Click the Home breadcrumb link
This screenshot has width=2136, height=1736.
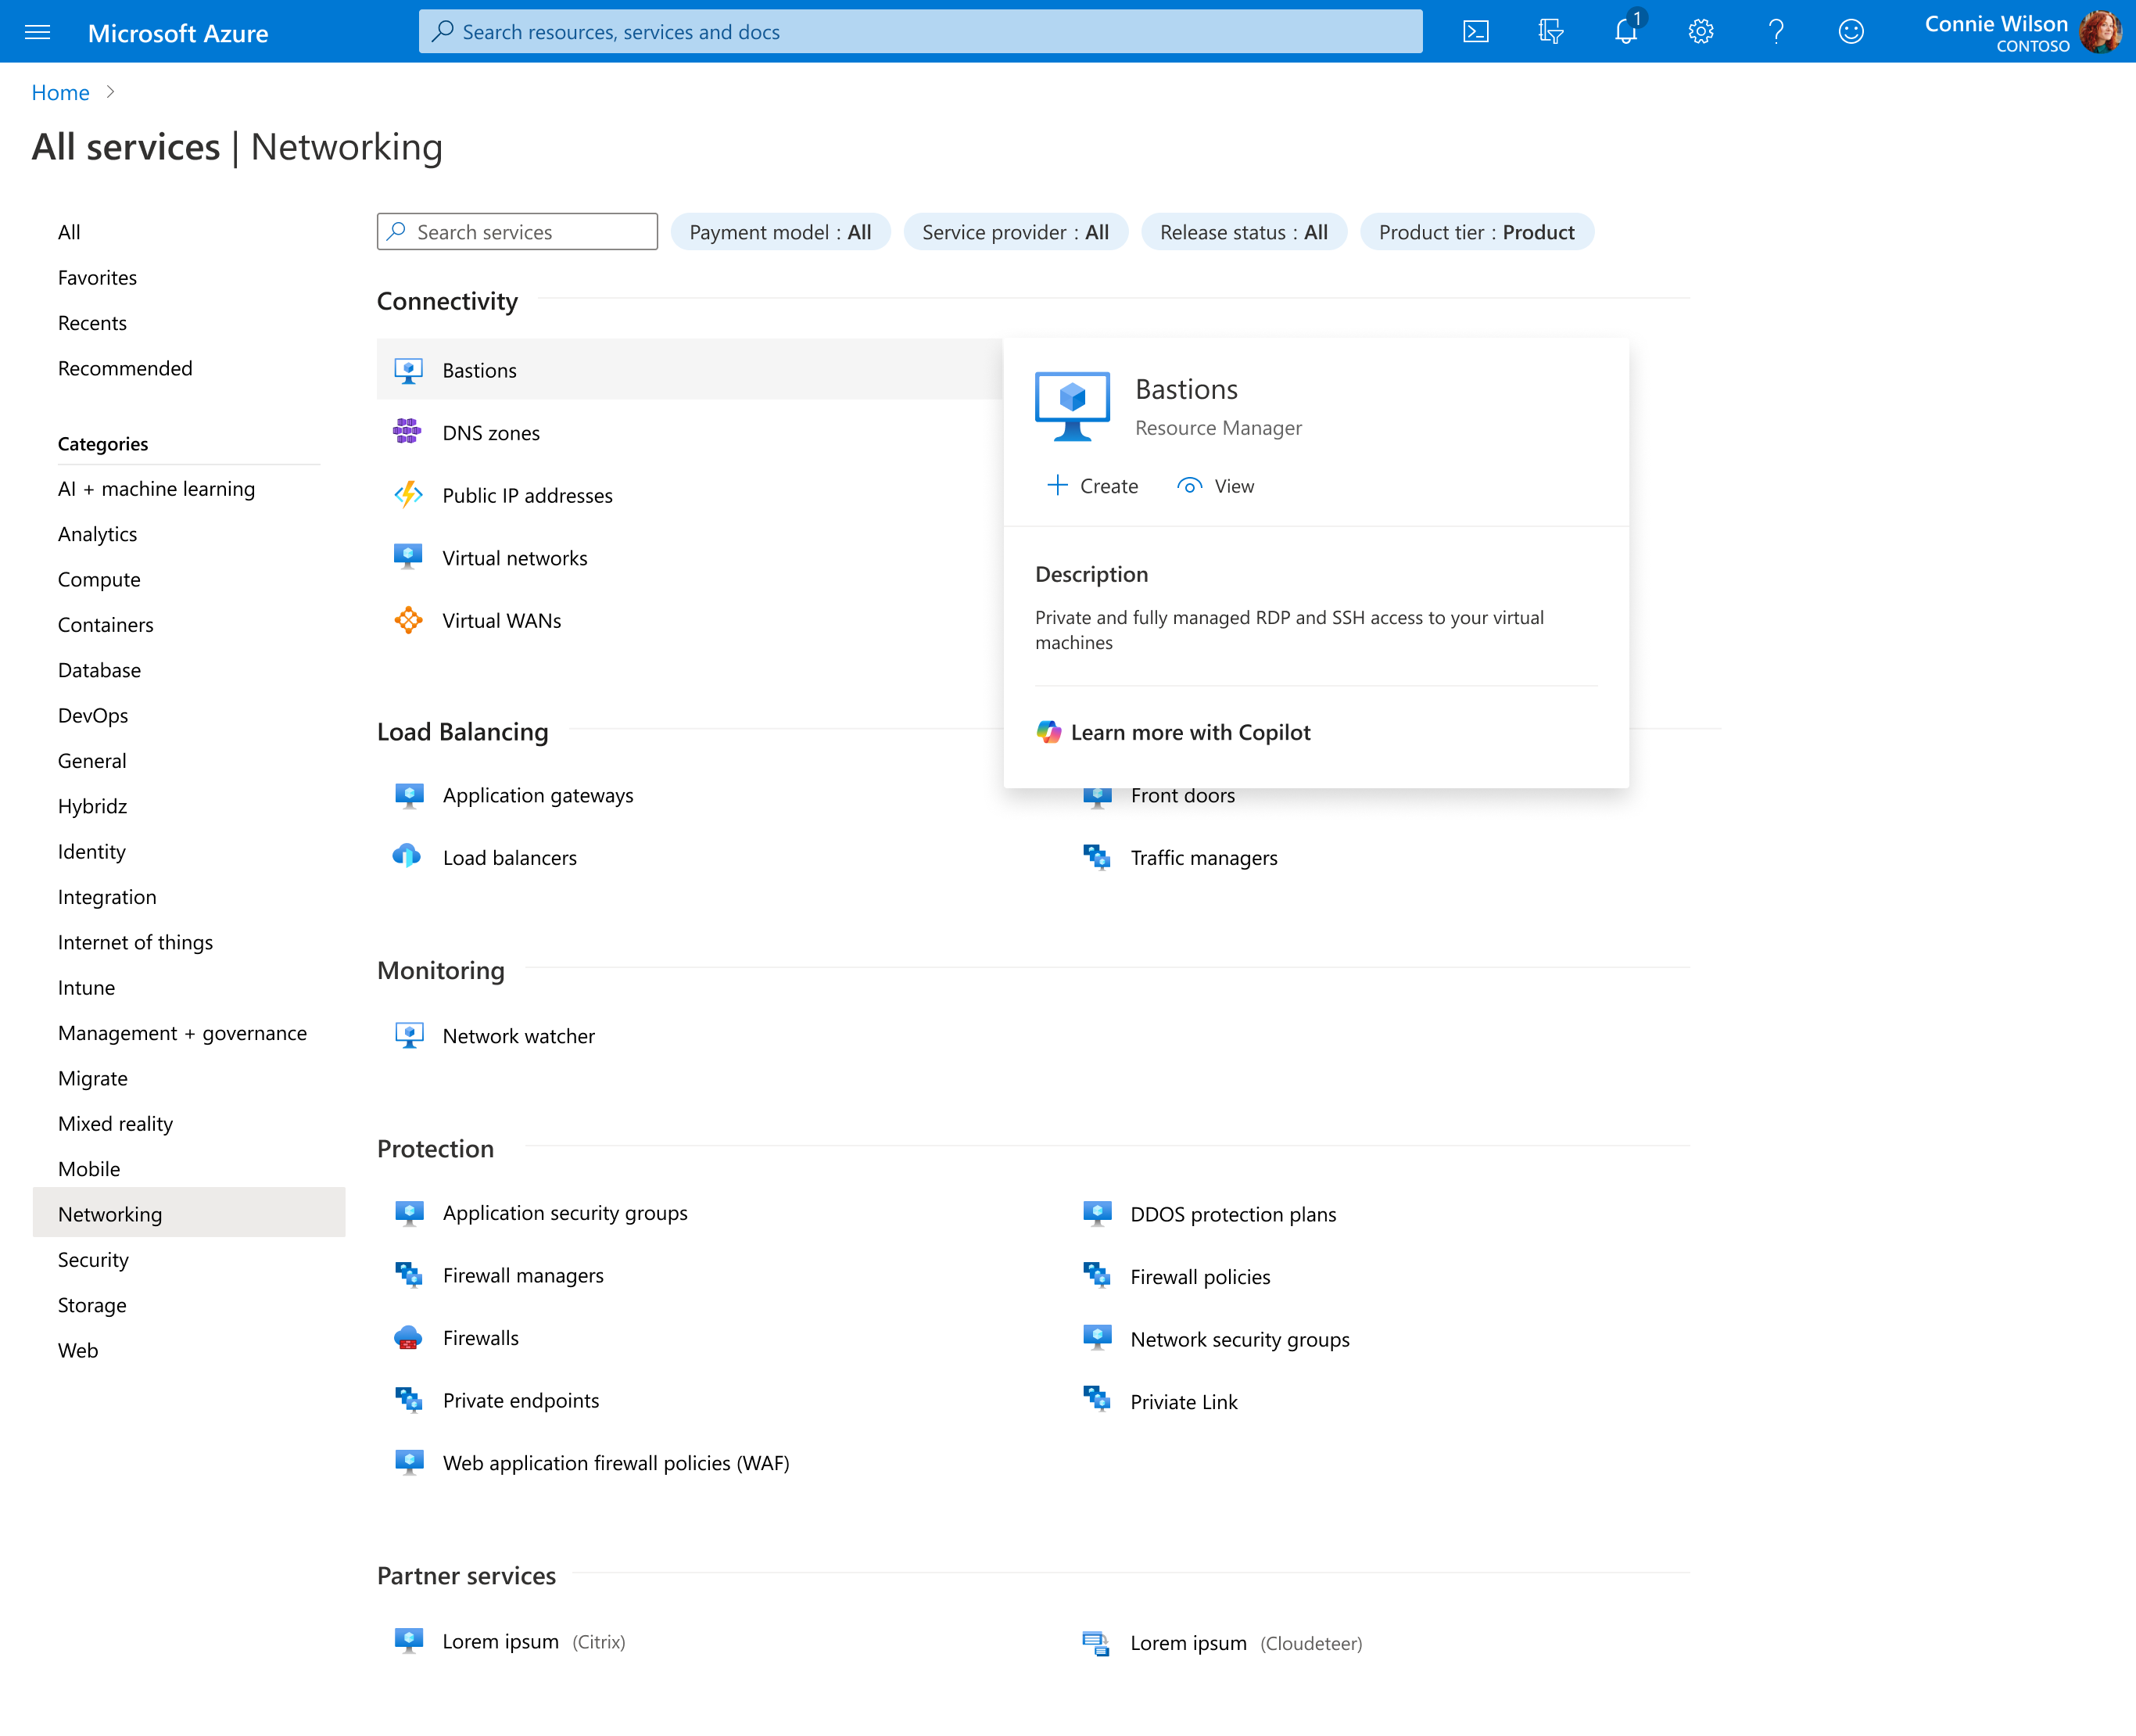click(60, 92)
